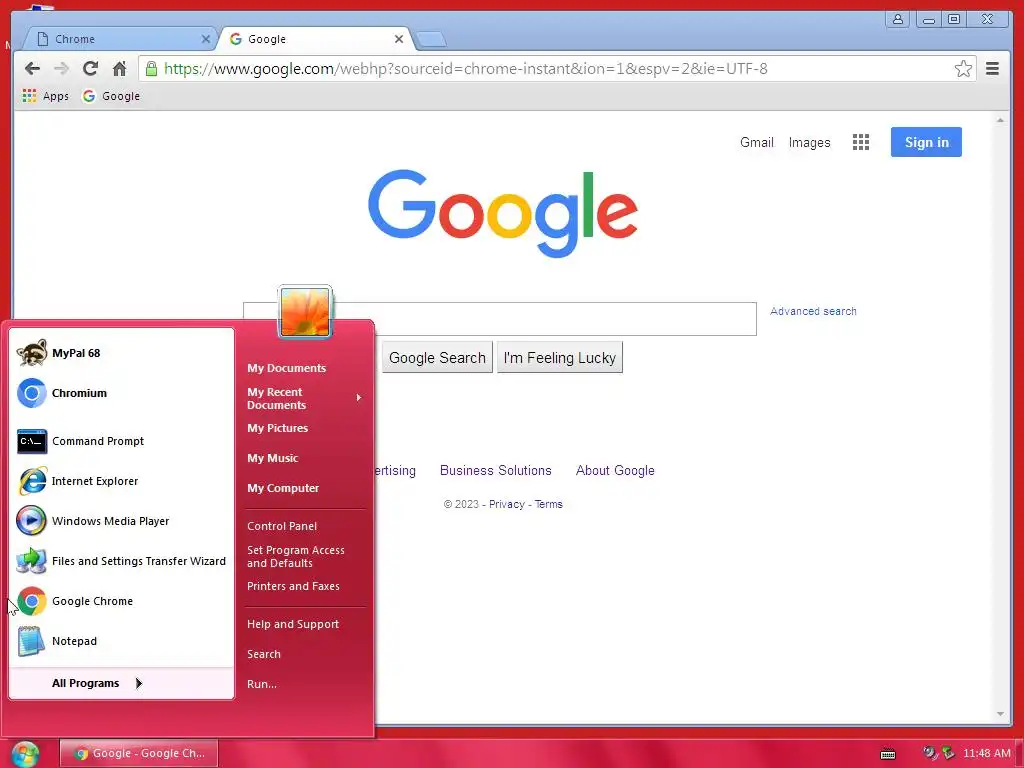This screenshot has height=768, width=1024.
Task: Click the keyboard icon in system tray
Action: [x=888, y=754]
